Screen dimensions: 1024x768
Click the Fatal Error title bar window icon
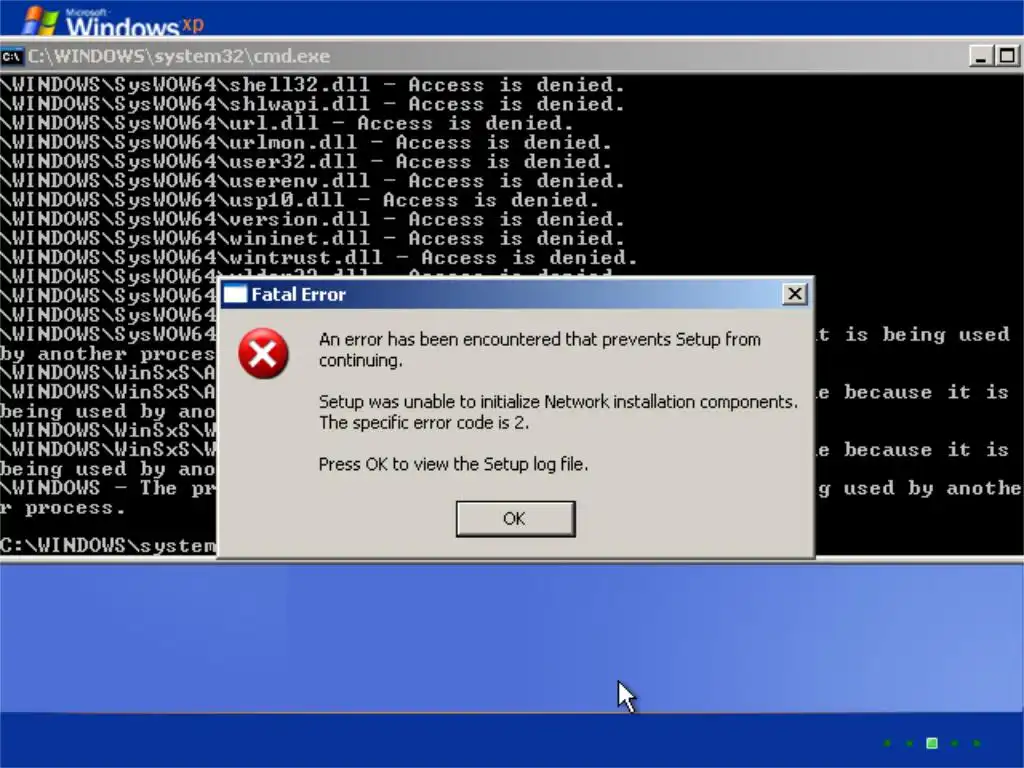click(x=234, y=295)
